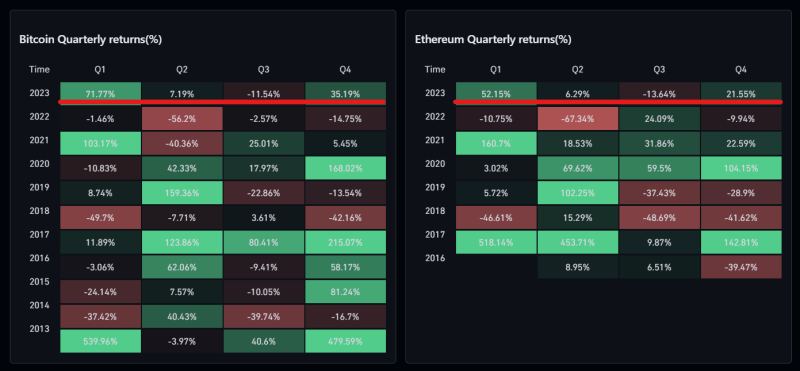
Task: Click Bitcoin 2017 Q4 cell 215.07%
Action: [x=345, y=242]
